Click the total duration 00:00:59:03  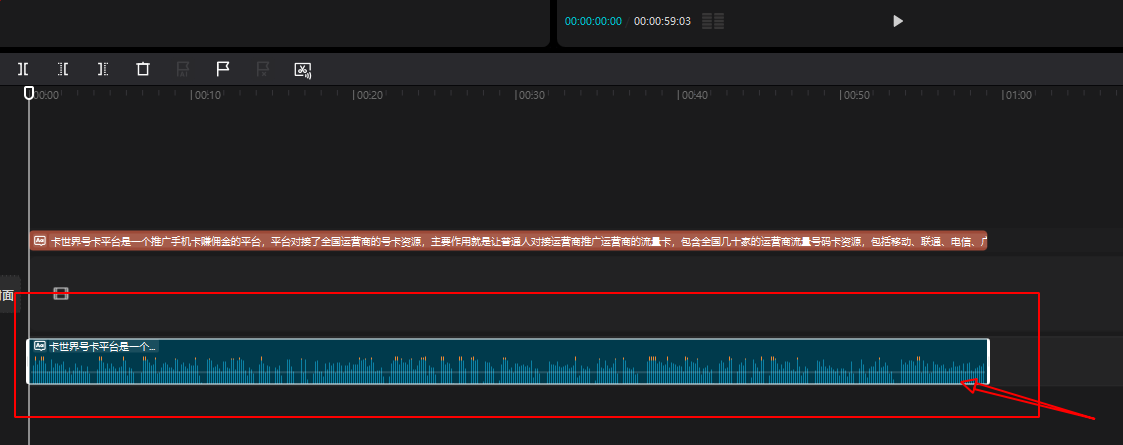662,21
